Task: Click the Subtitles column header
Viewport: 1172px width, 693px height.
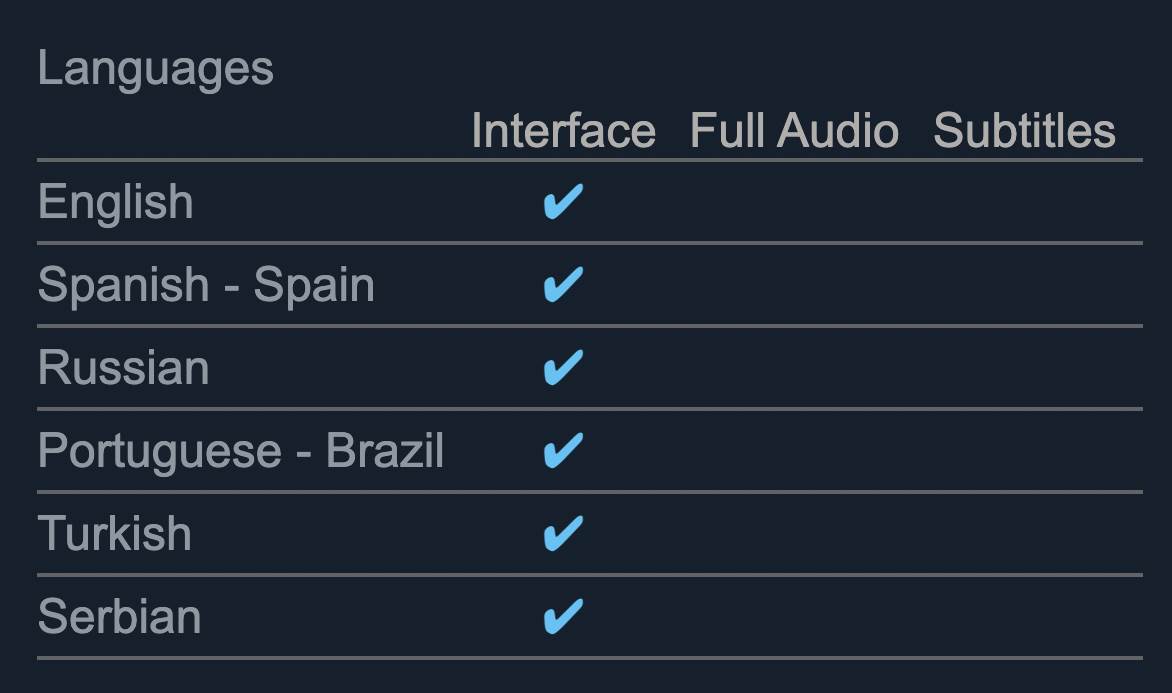Action: click(1024, 131)
